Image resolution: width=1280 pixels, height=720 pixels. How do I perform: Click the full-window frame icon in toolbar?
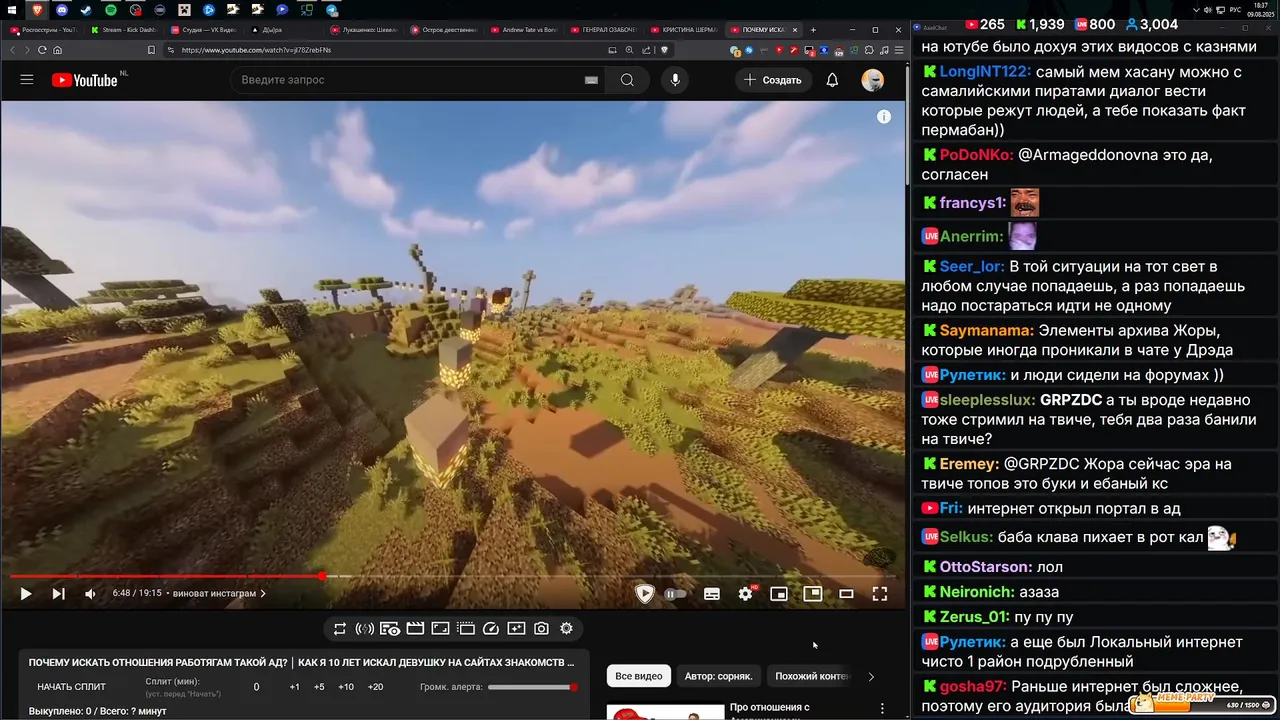tap(440, 629)
